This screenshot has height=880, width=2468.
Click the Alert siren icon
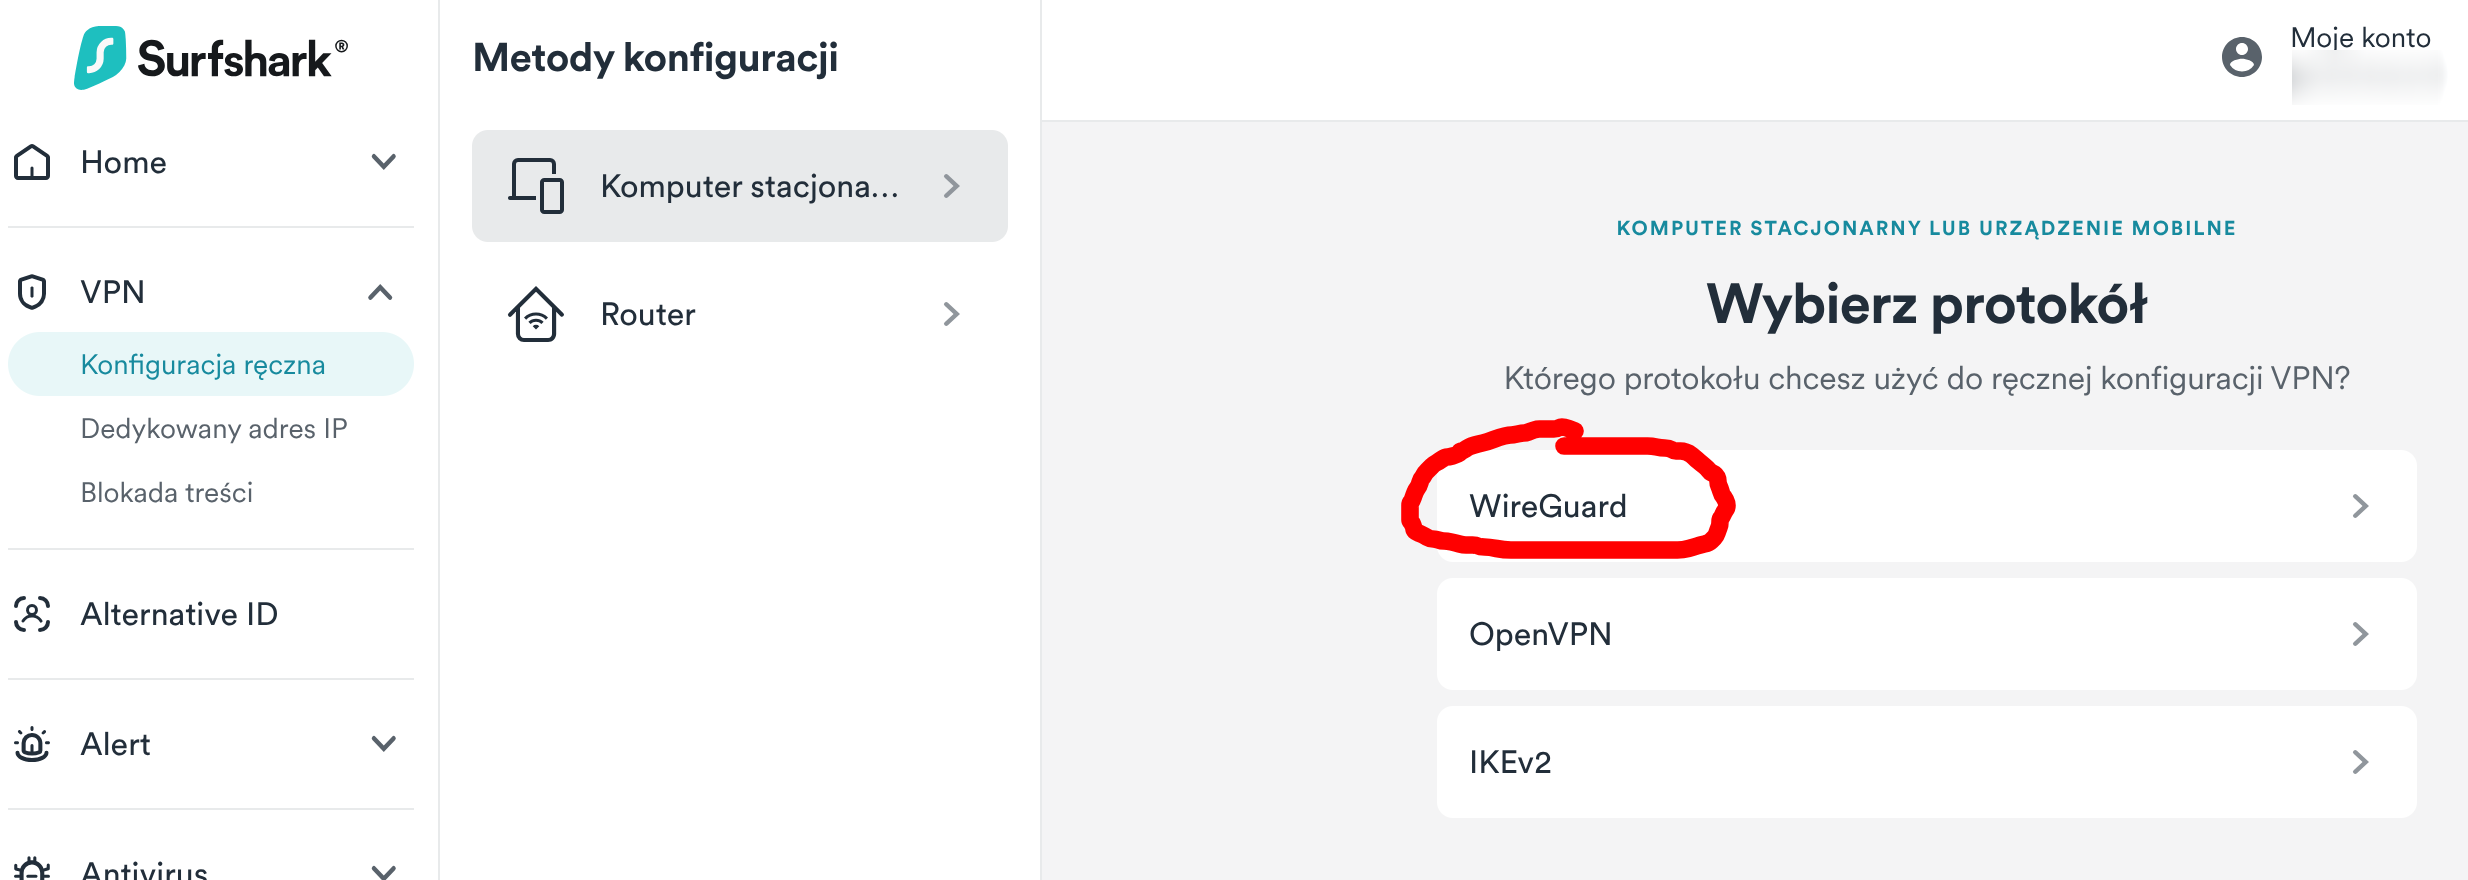coord(32,744)
